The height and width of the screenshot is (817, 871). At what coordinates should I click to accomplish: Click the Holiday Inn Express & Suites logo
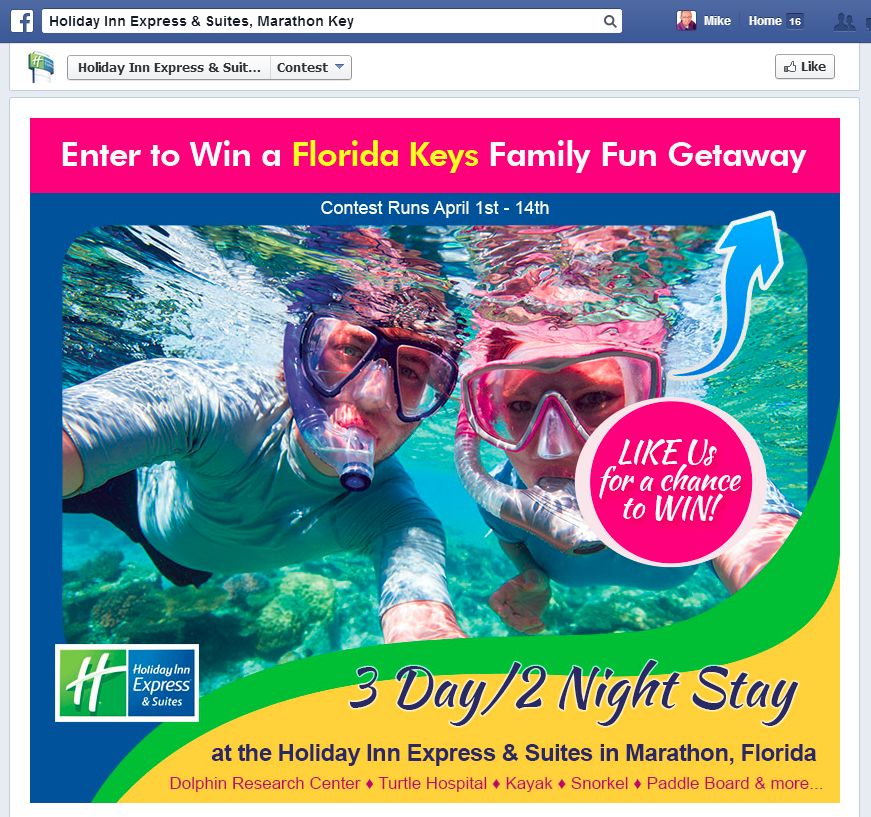127,683
